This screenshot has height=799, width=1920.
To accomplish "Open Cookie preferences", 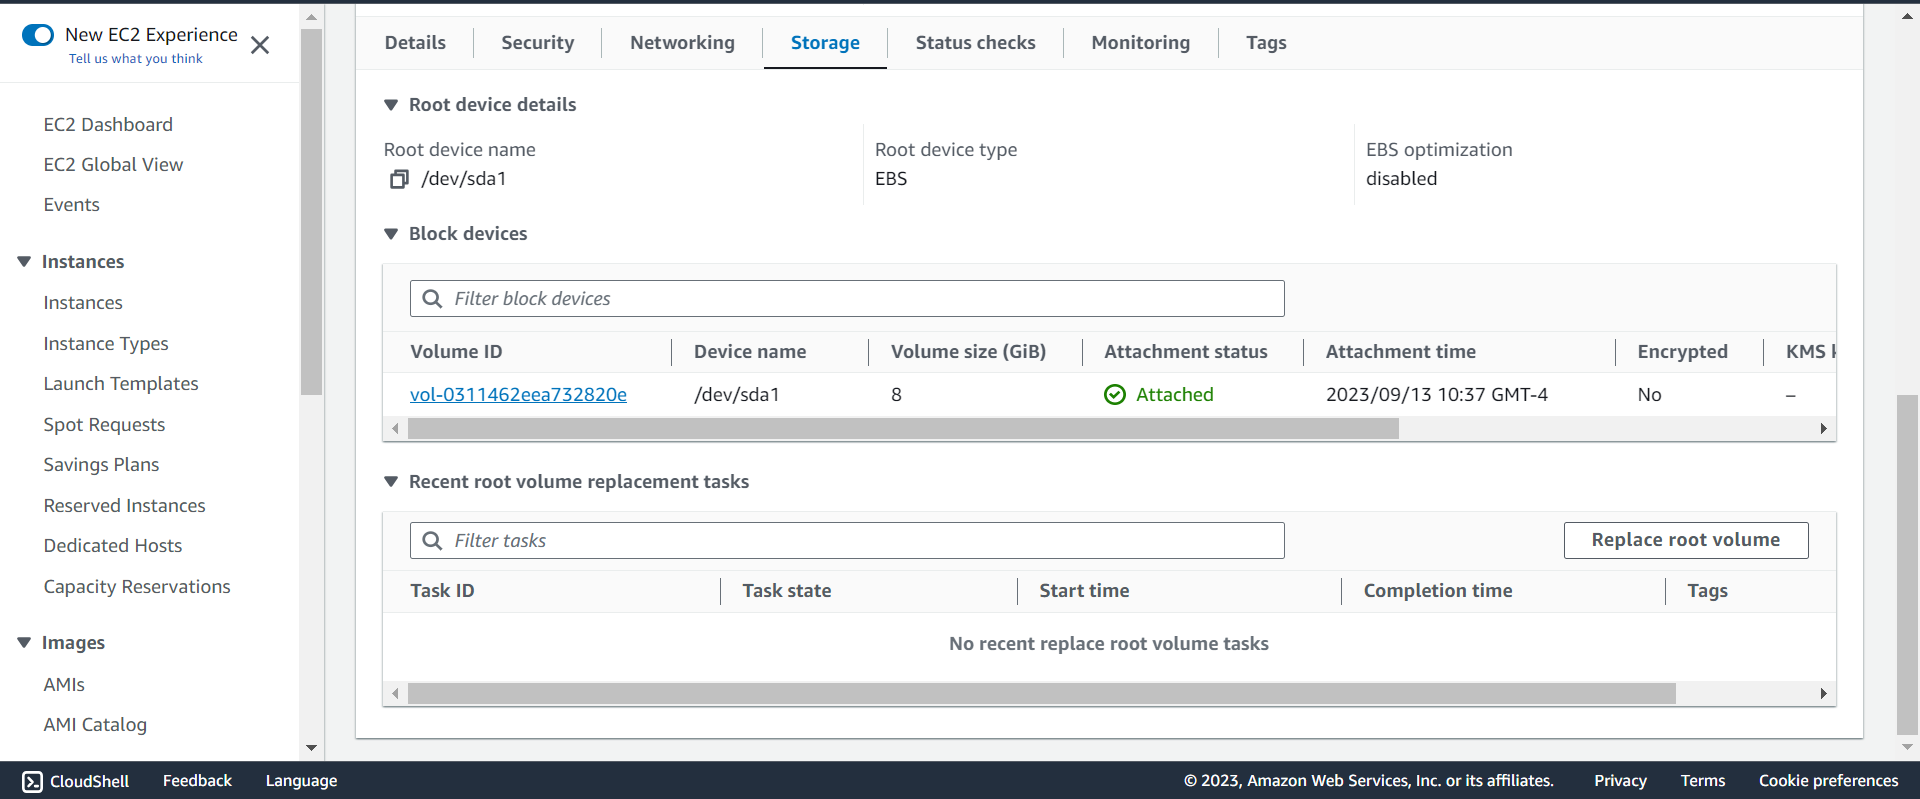I will click(1829, 781).
